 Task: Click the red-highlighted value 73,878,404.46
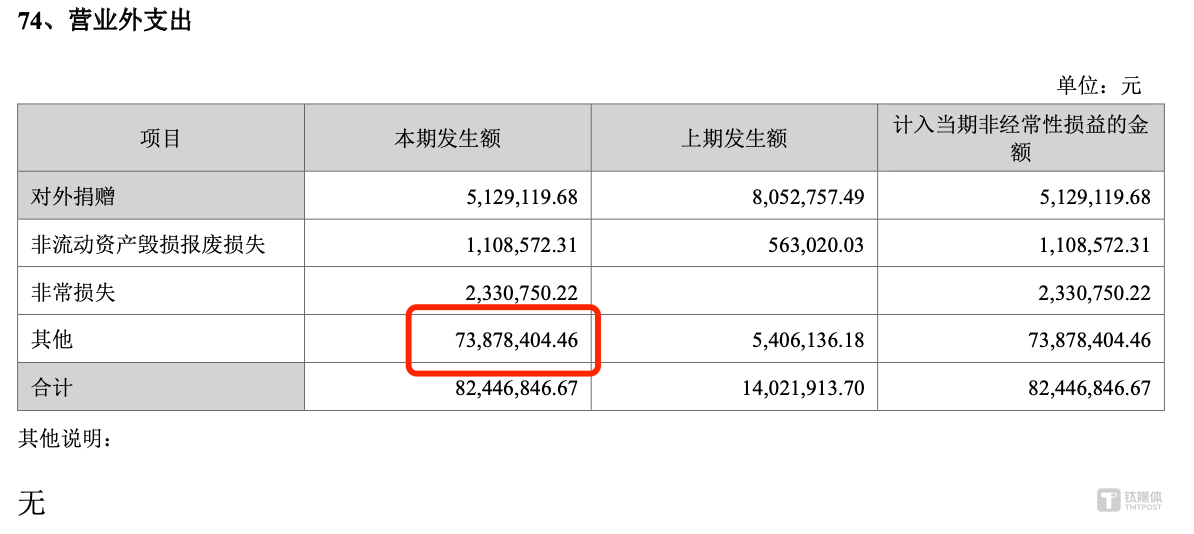(516, 340)
